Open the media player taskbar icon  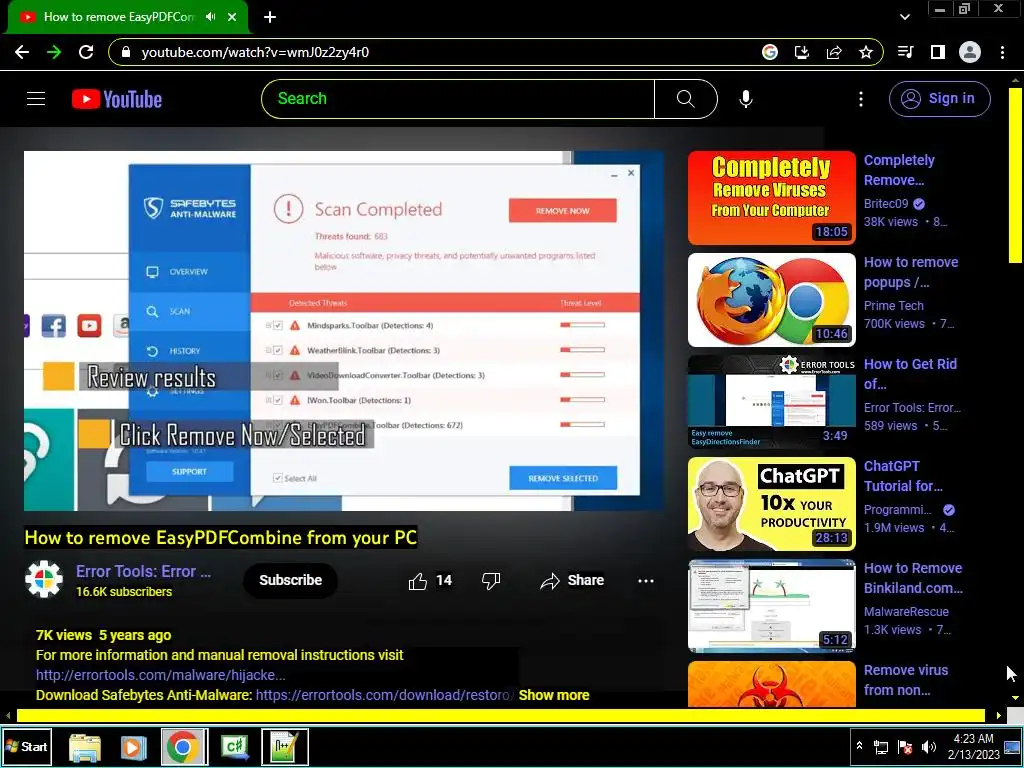133,747
